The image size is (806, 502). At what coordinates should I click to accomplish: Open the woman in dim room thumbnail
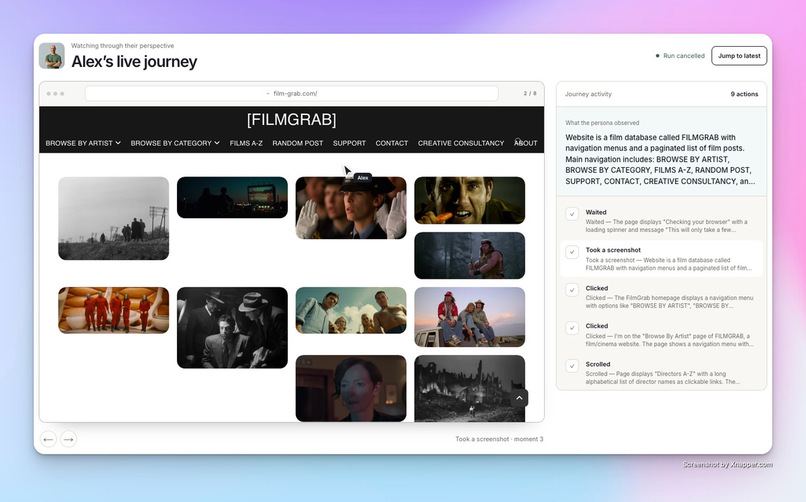click(351, 388)
